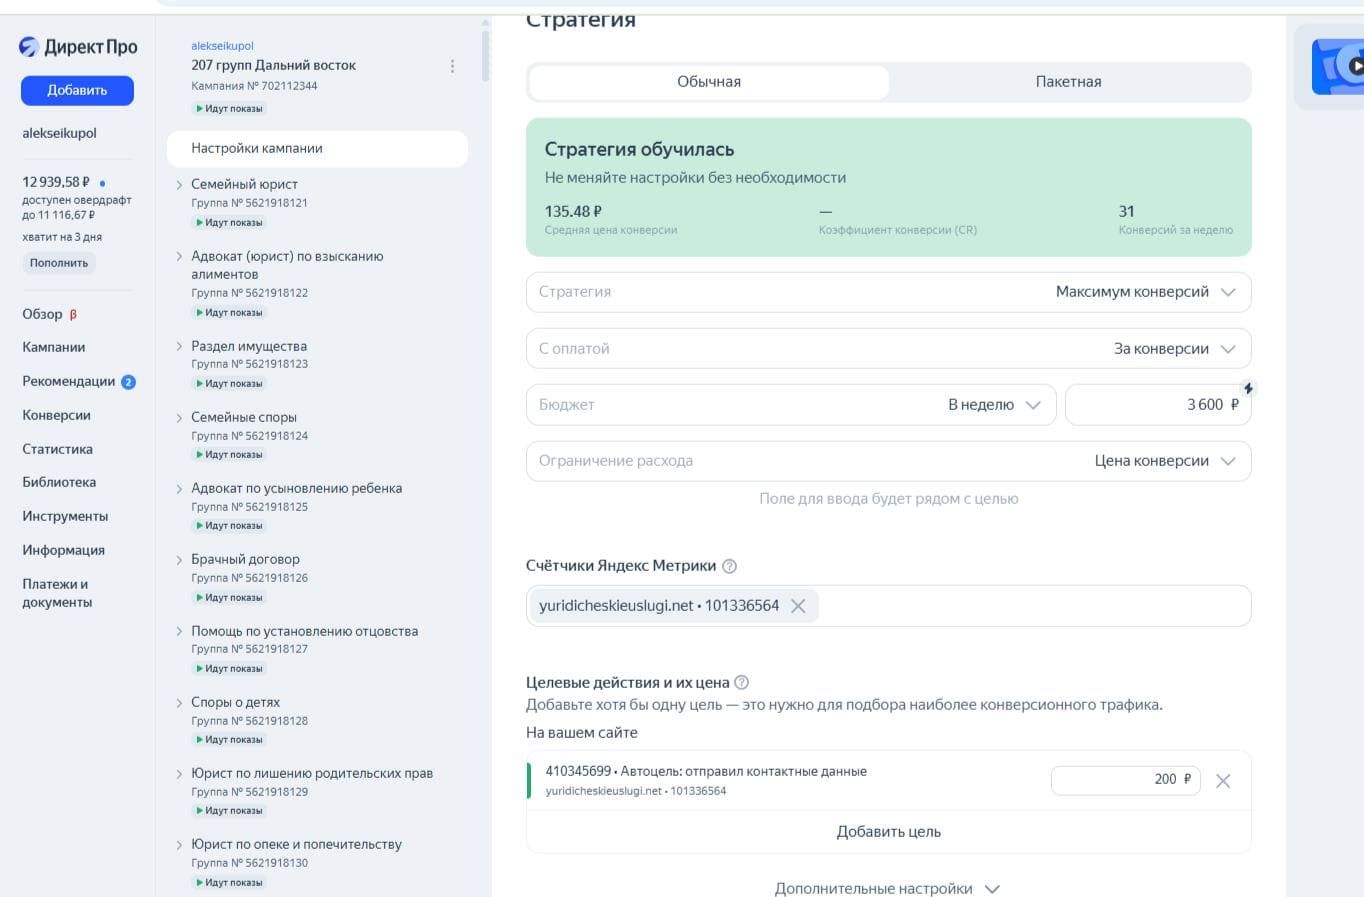1364x897 pixels.
Task: Click the blue Добавить button
Action: (x=77, y=90)
